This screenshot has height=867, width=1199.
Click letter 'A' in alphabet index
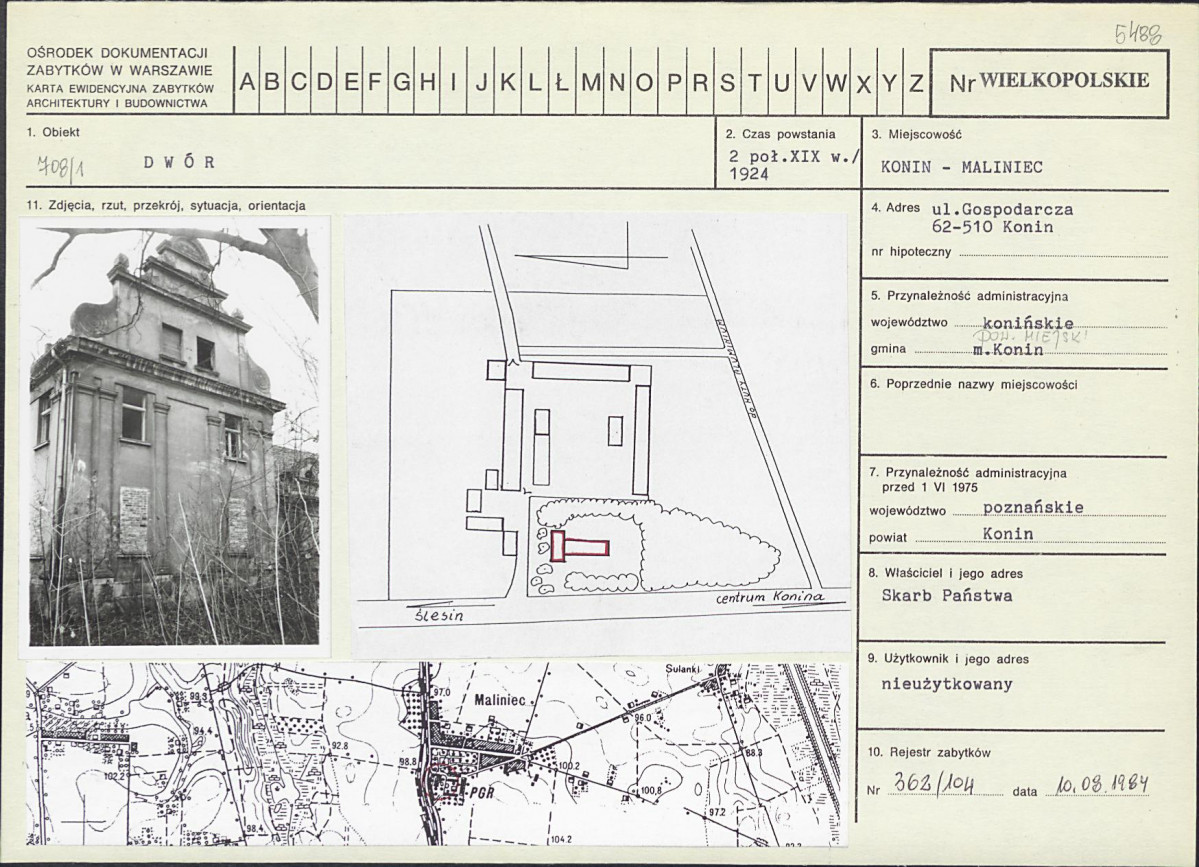(x=246, y=83)
